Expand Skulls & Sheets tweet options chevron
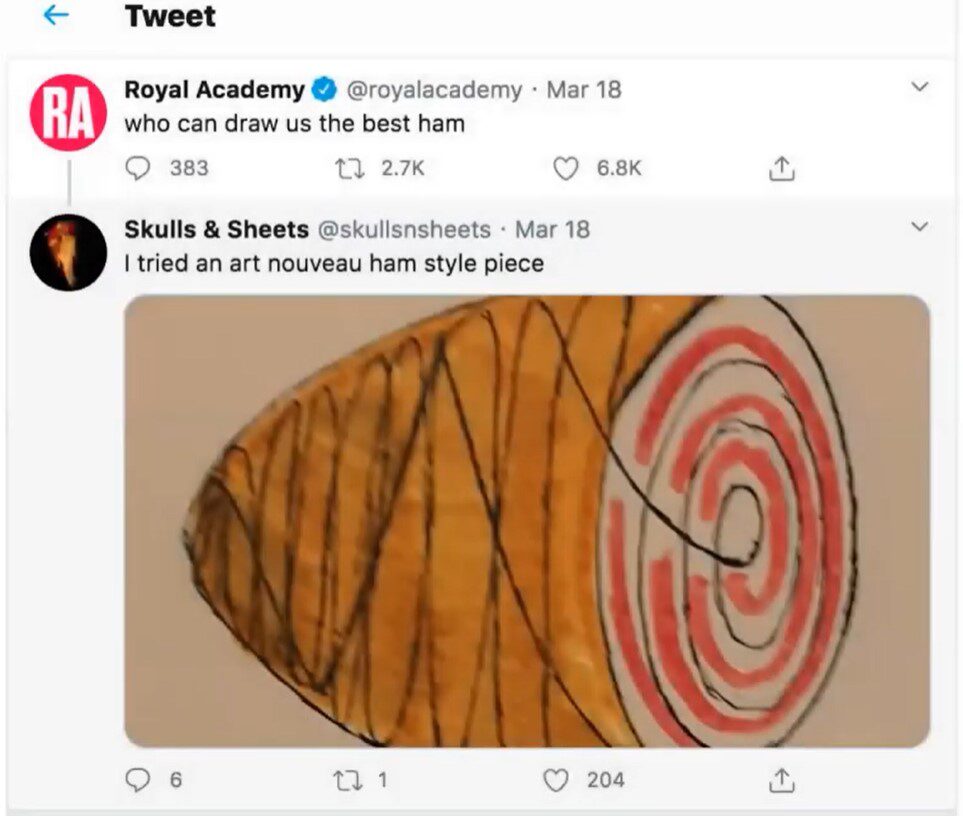 pyautogui.click(x=920, y=228)
